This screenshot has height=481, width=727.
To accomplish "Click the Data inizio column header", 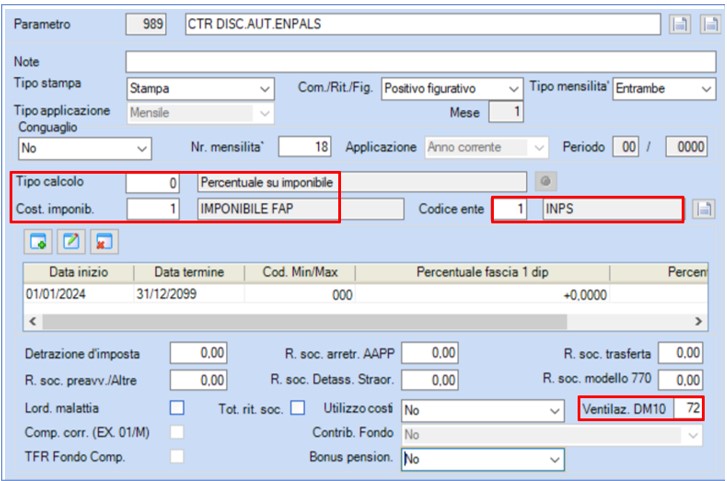I will tap(79, 272).
